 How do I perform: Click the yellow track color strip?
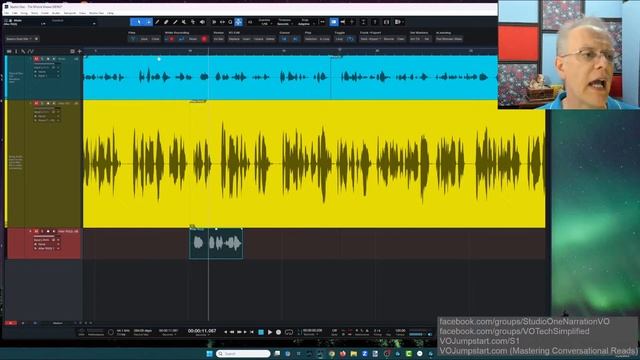pos(6,163)
